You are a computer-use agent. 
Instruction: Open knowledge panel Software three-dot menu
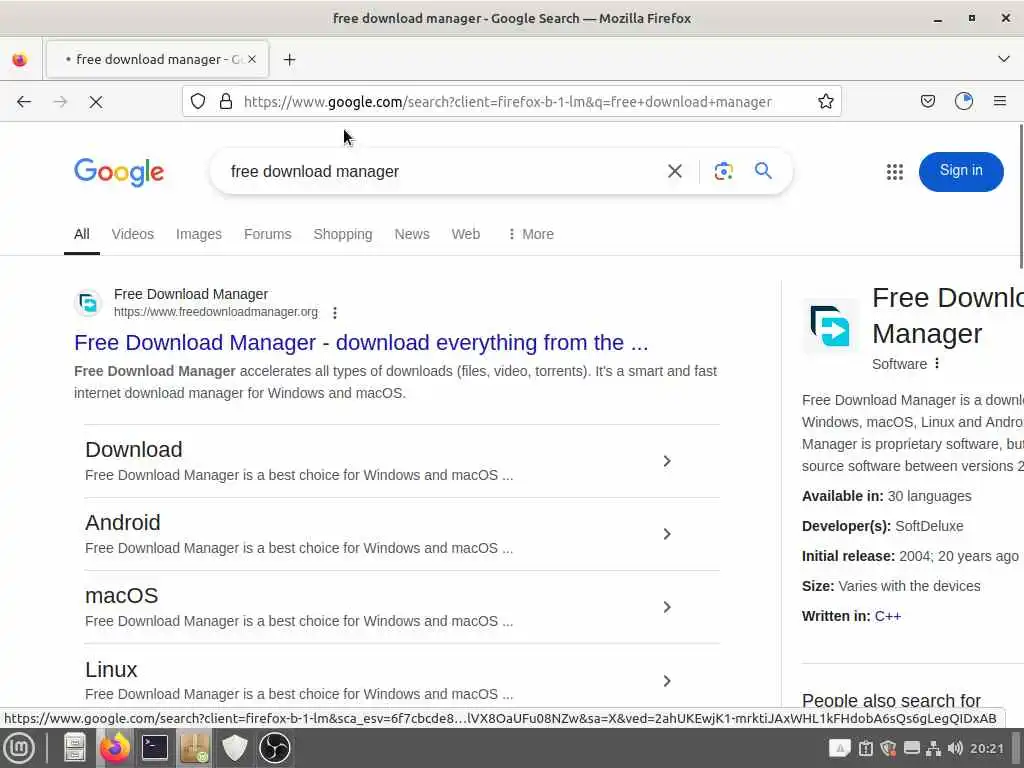coord(937,364)
